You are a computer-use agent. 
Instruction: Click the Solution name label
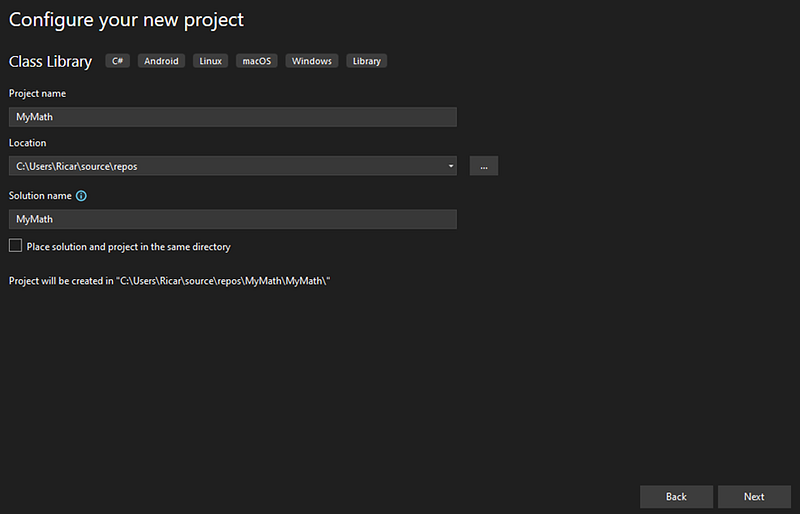coord(40,196)
